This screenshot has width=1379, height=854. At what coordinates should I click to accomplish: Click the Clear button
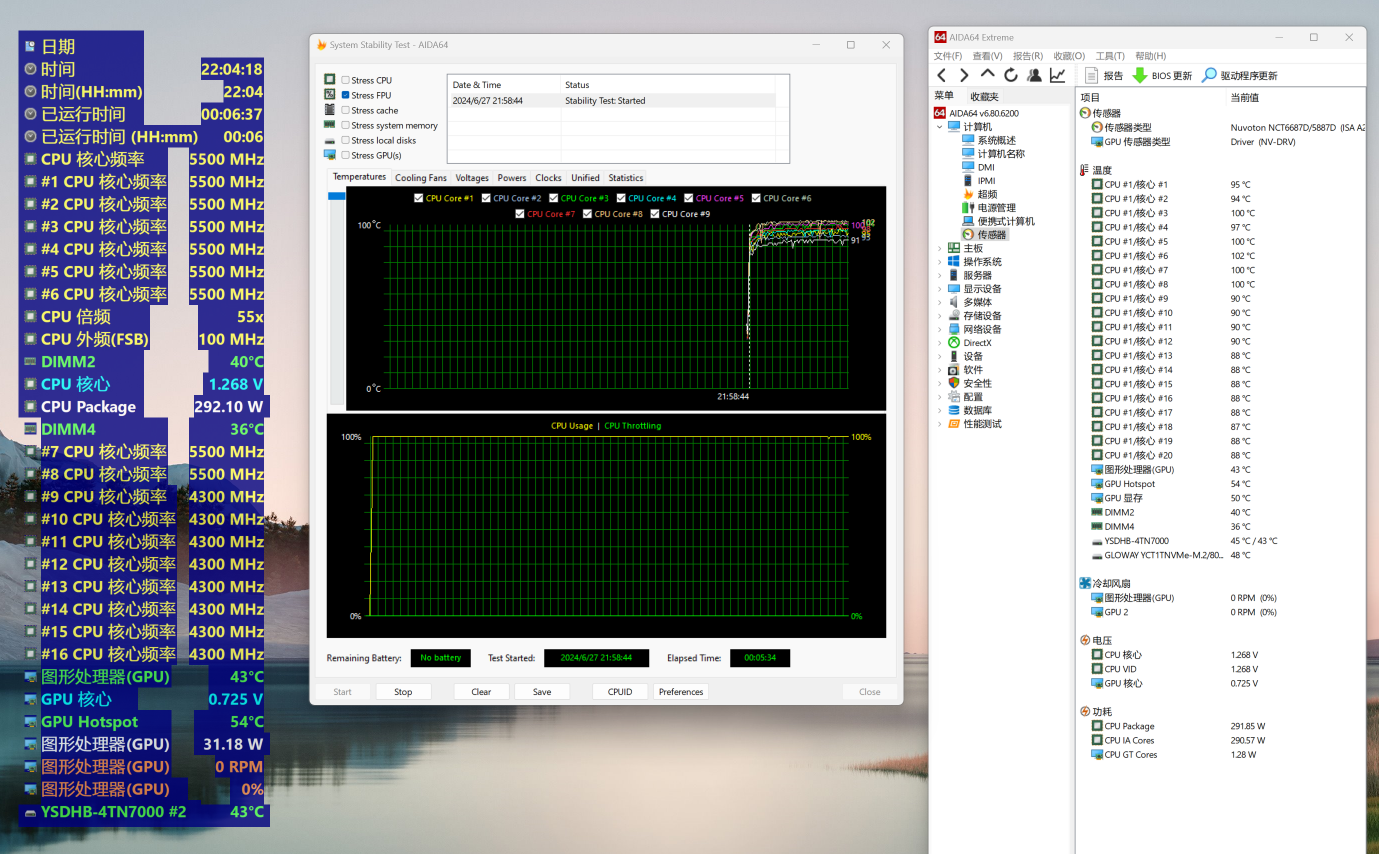click(x=481, y=692)
